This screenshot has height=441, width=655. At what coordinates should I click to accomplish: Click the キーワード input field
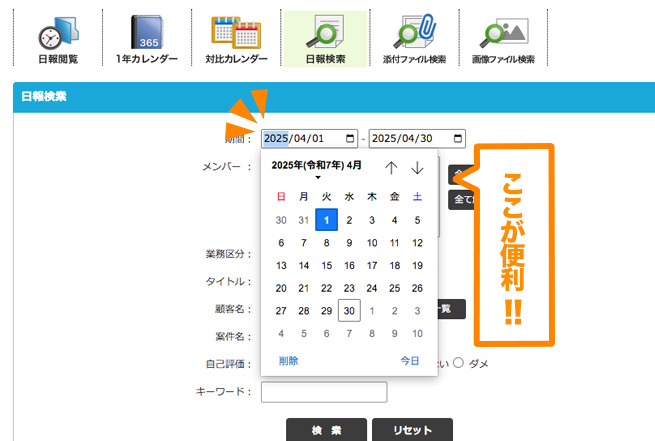pyautogui.click(x=324, y=392)
